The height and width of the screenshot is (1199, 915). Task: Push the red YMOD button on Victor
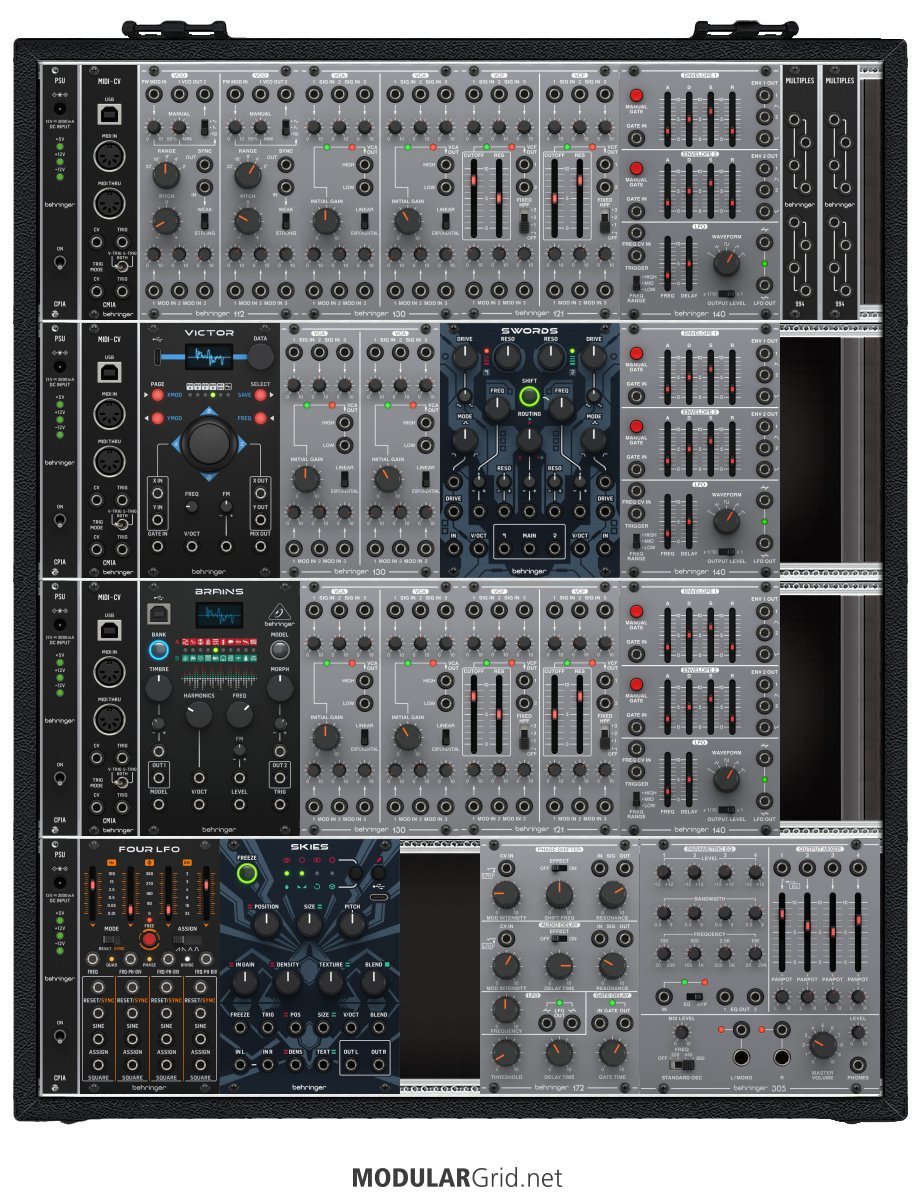point(157,418)
